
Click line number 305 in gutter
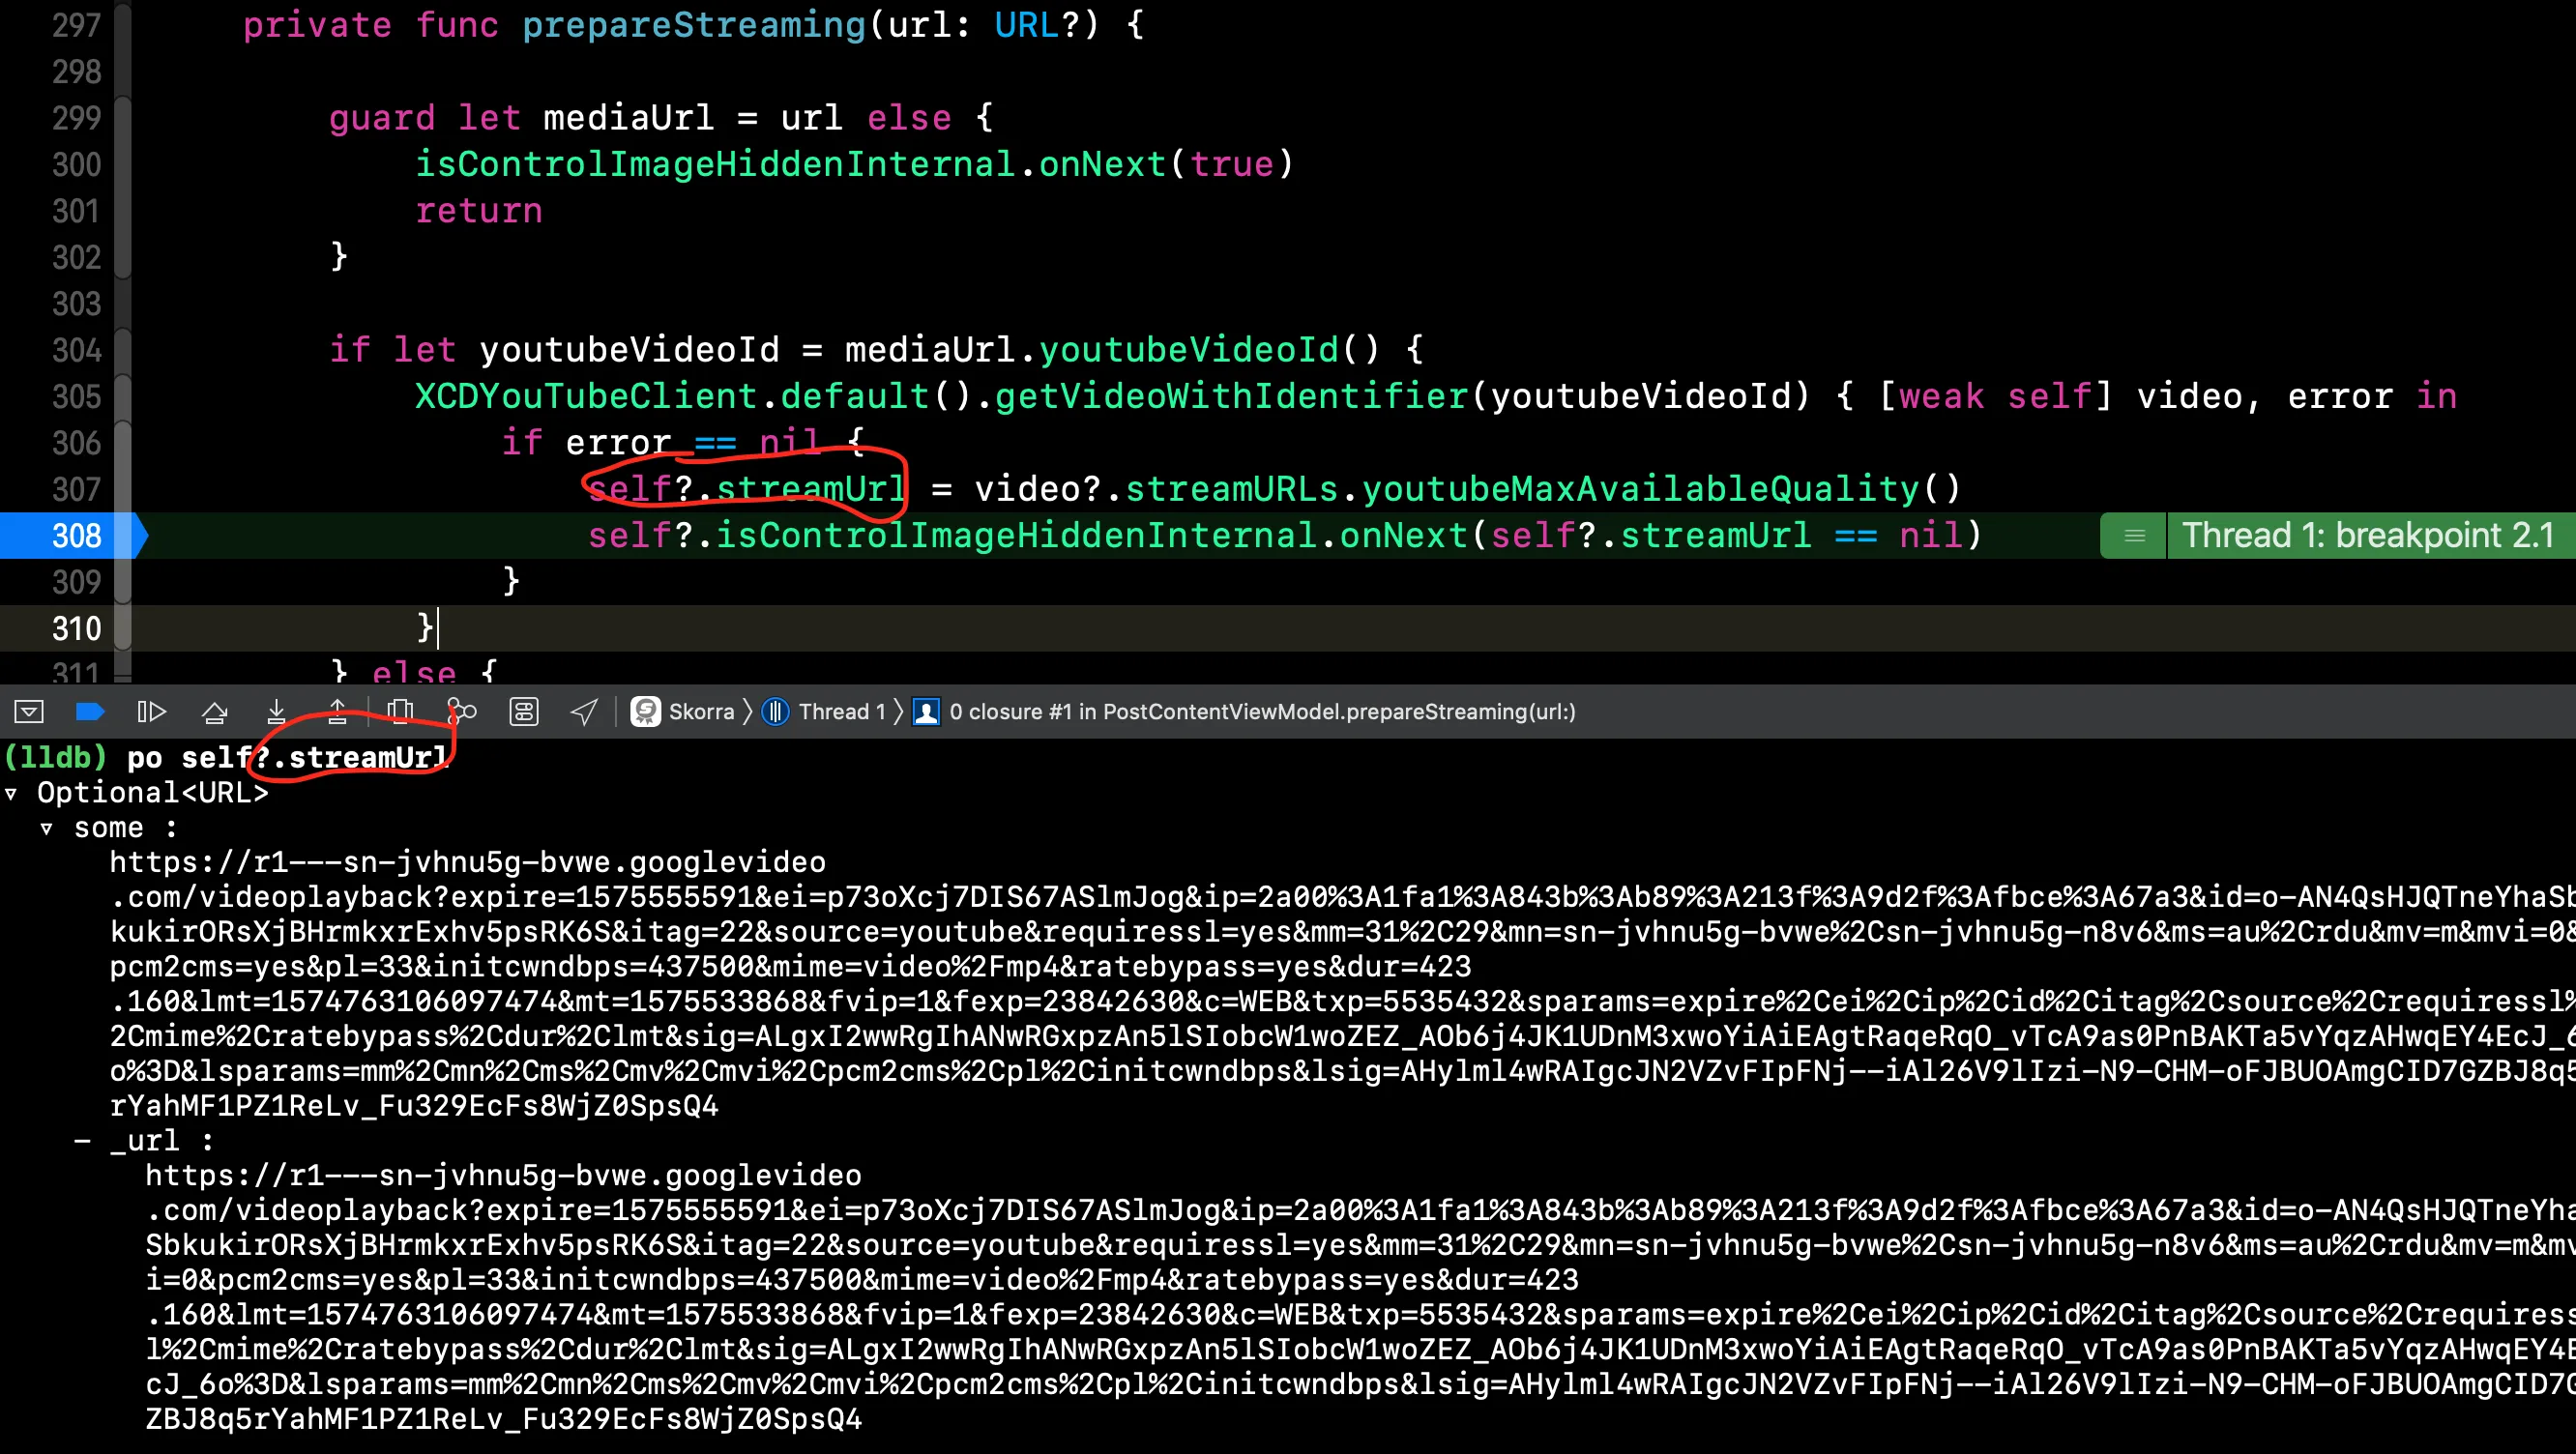point(76,397)
